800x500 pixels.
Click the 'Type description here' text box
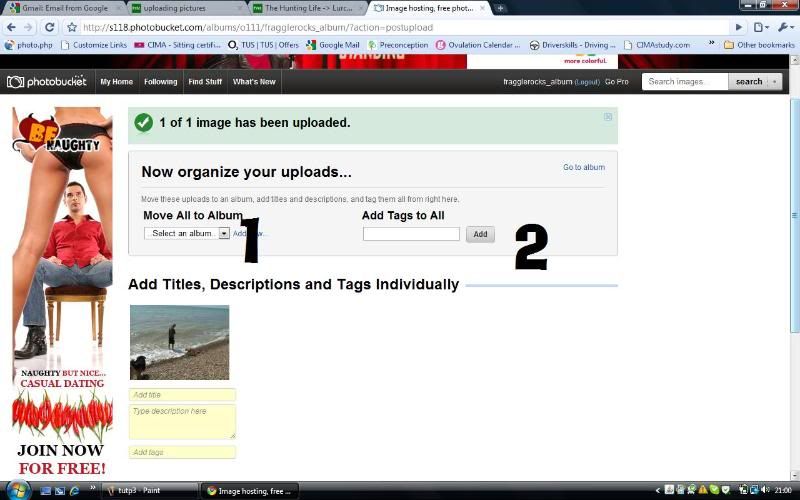182,421
